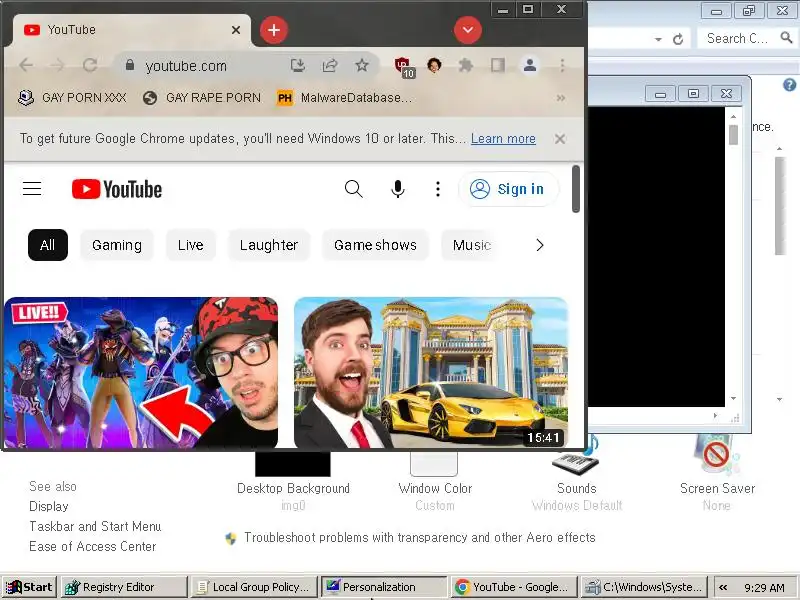Select the All filter chip
The height and width of the screenshot is (600, 800).
(x=47, y=245)
